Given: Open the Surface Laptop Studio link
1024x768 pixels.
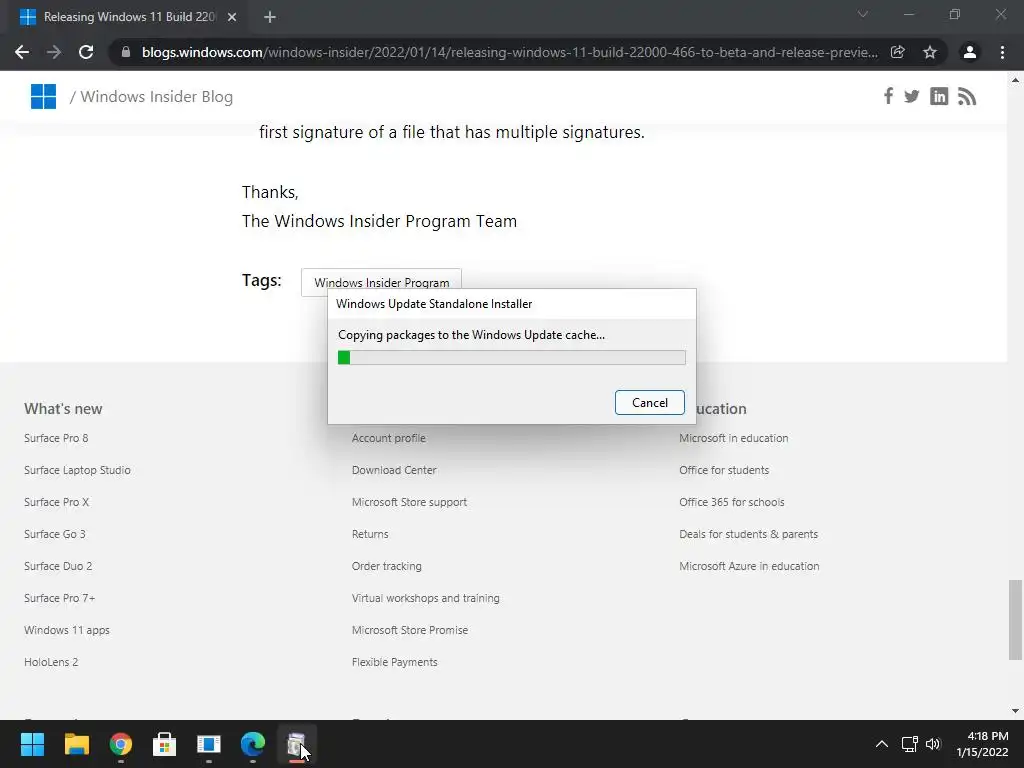Looking at the screenshot, I should pos(77,470).
